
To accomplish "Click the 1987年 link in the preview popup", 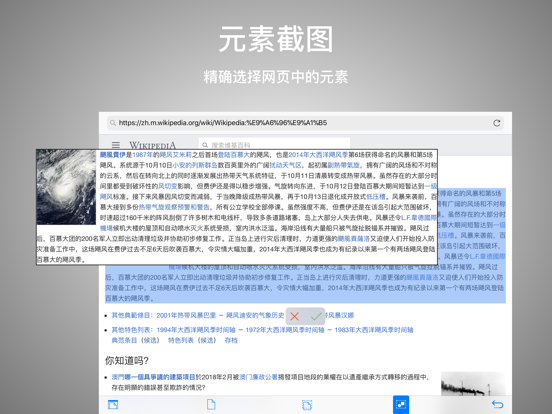I will point(143,155).
